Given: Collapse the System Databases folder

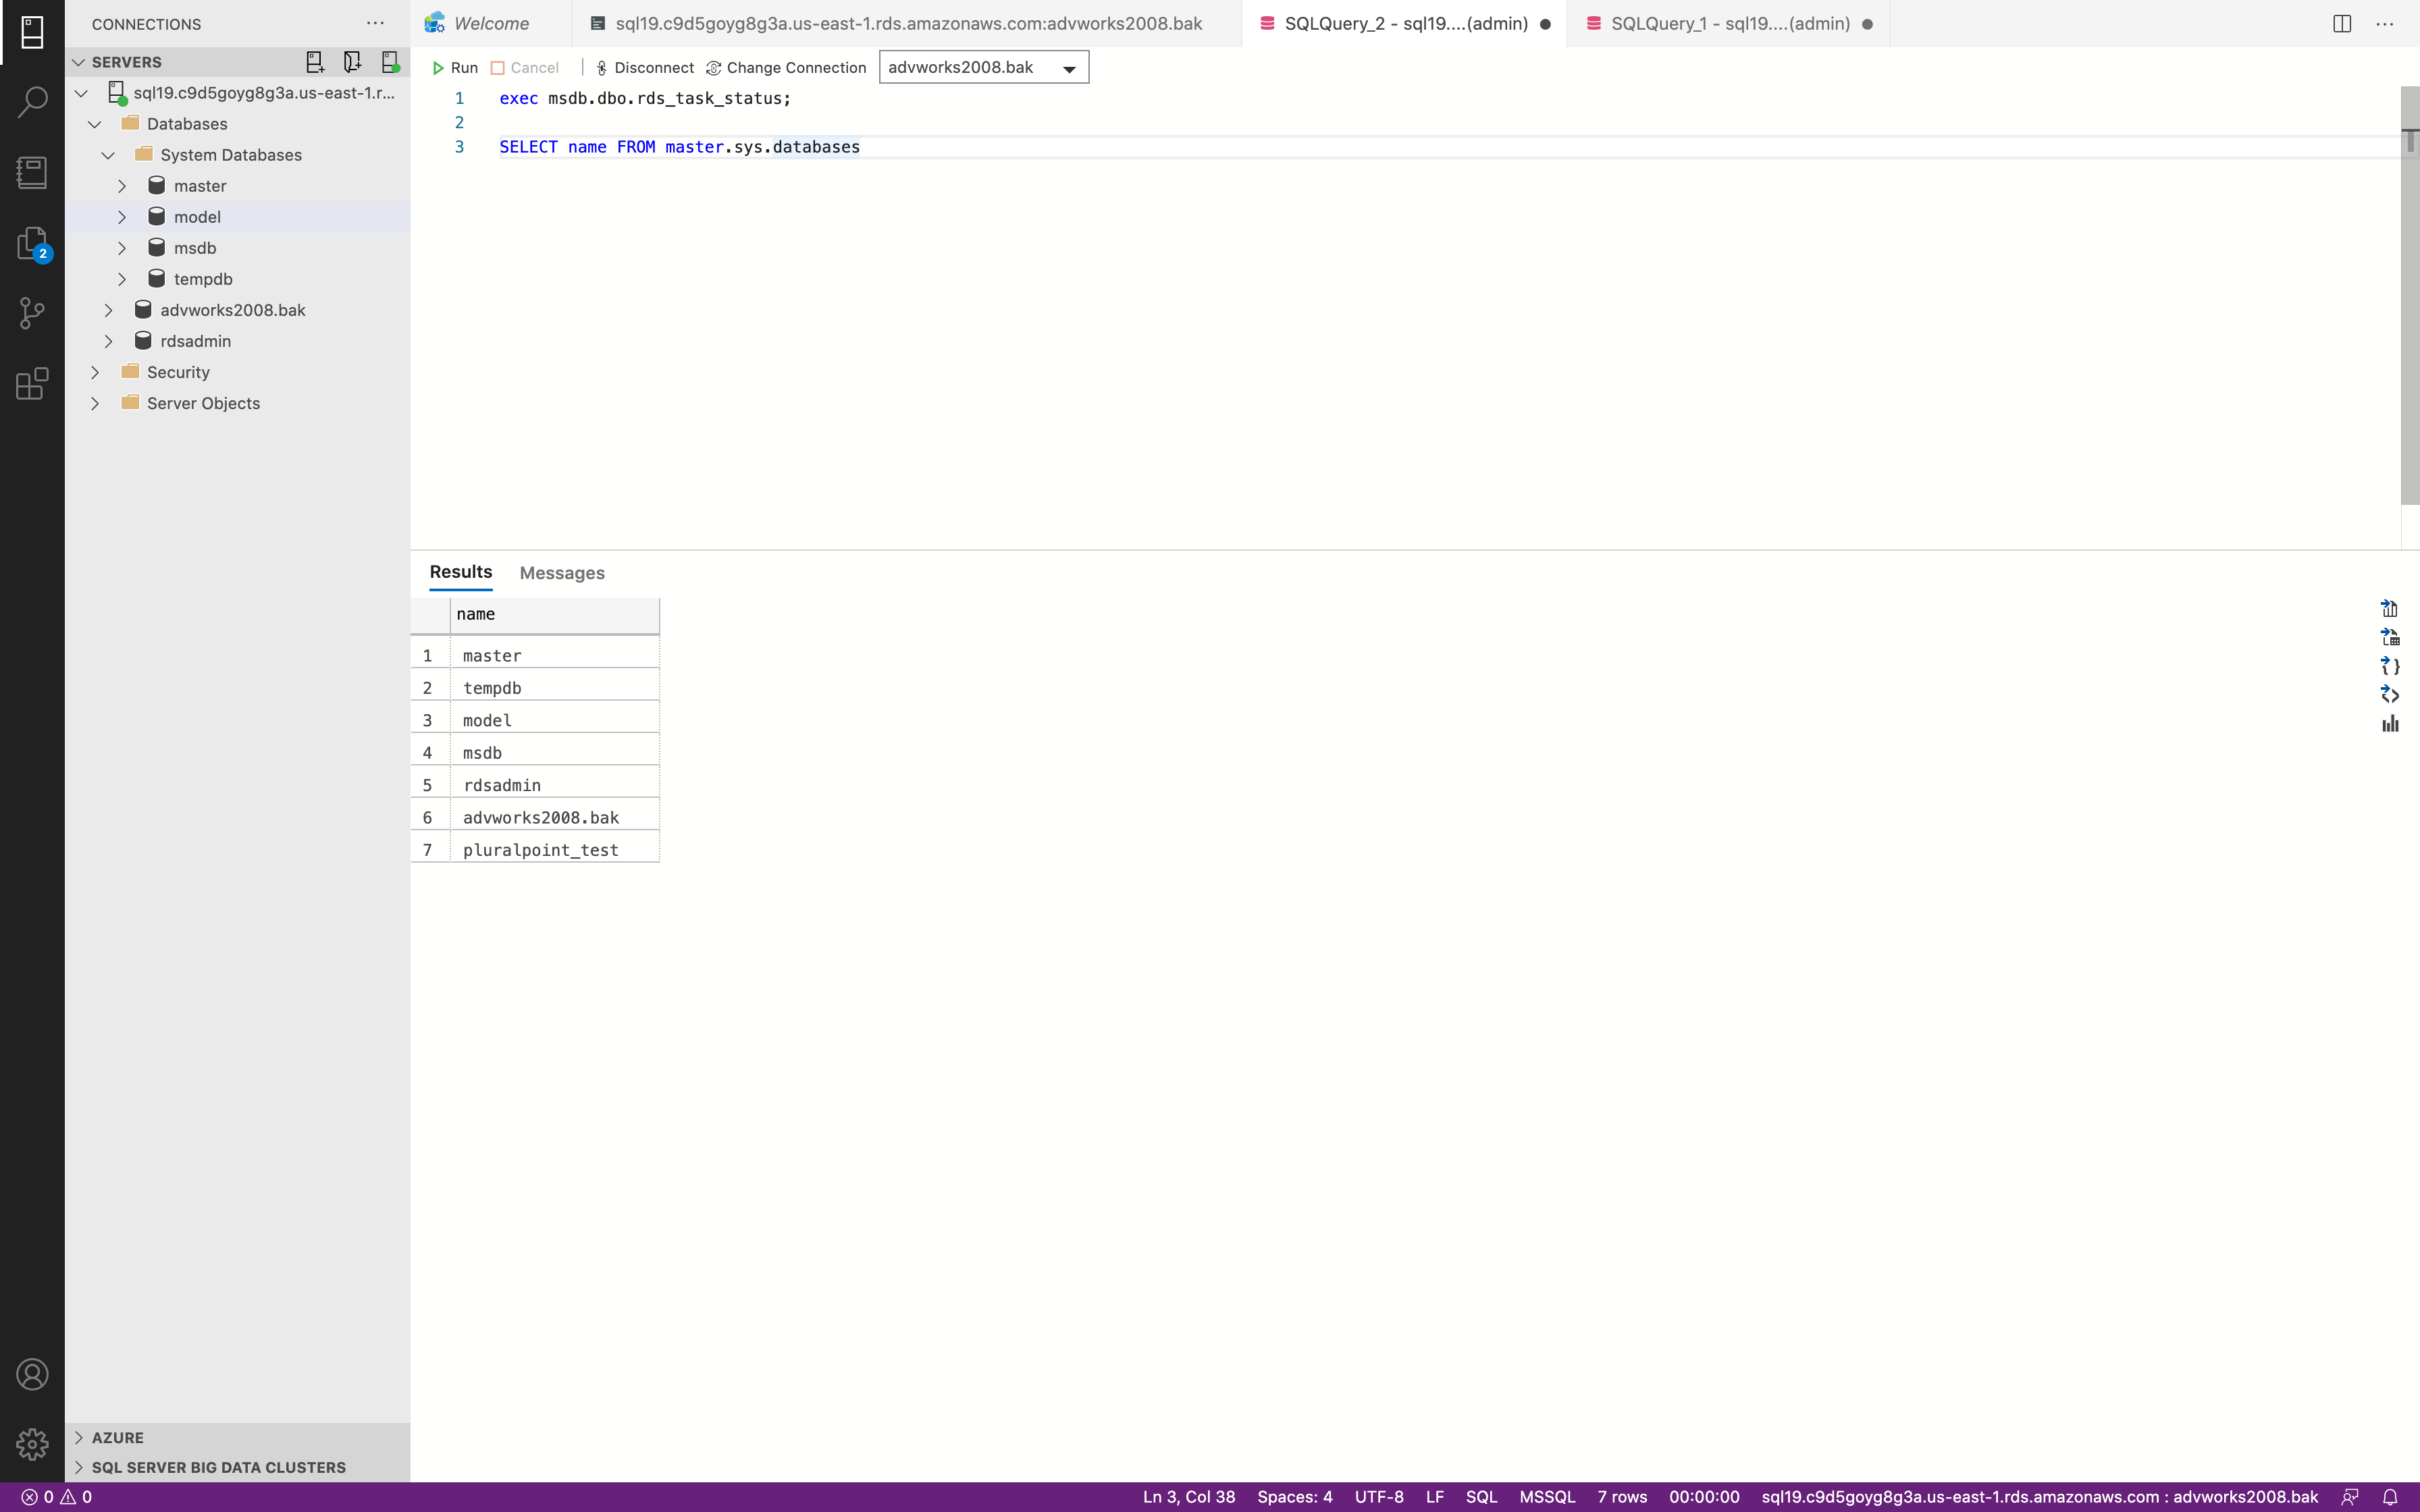Looking at the screenshot, I should (x=108, y=155).
